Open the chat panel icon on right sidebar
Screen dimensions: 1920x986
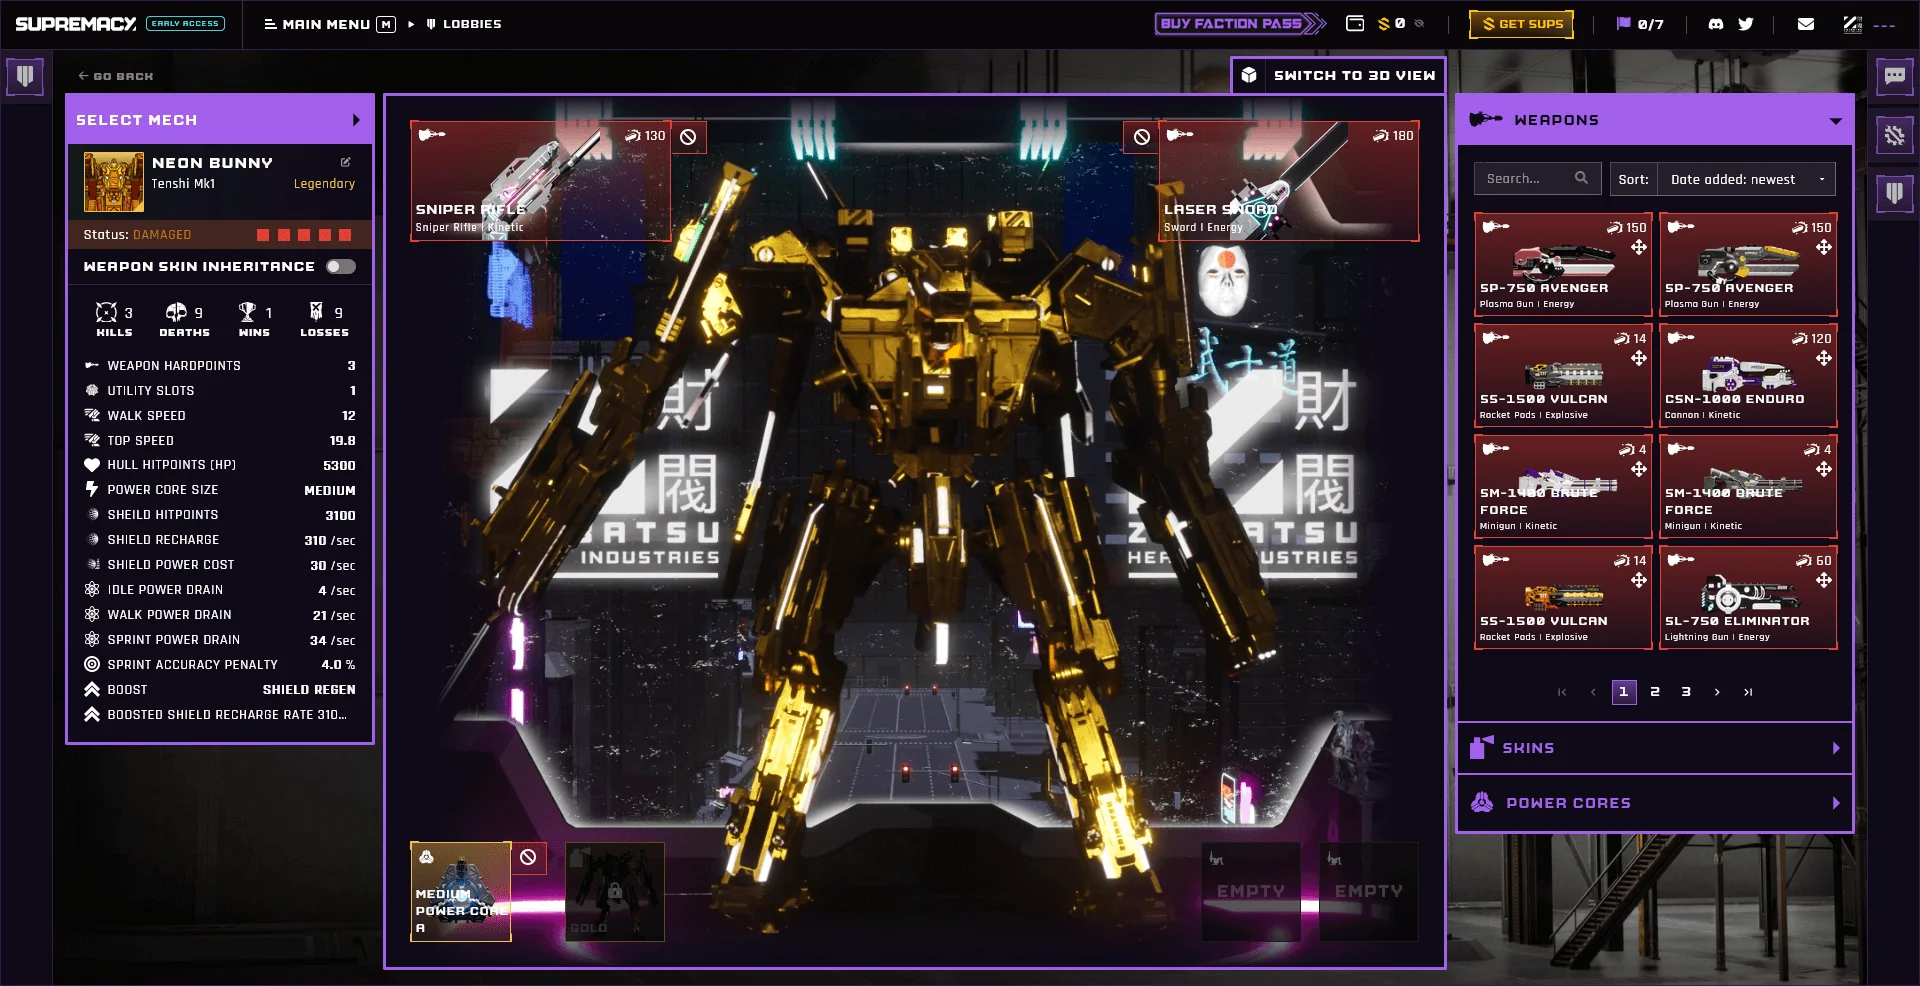pyautogui.click(x=1895, y=77)
